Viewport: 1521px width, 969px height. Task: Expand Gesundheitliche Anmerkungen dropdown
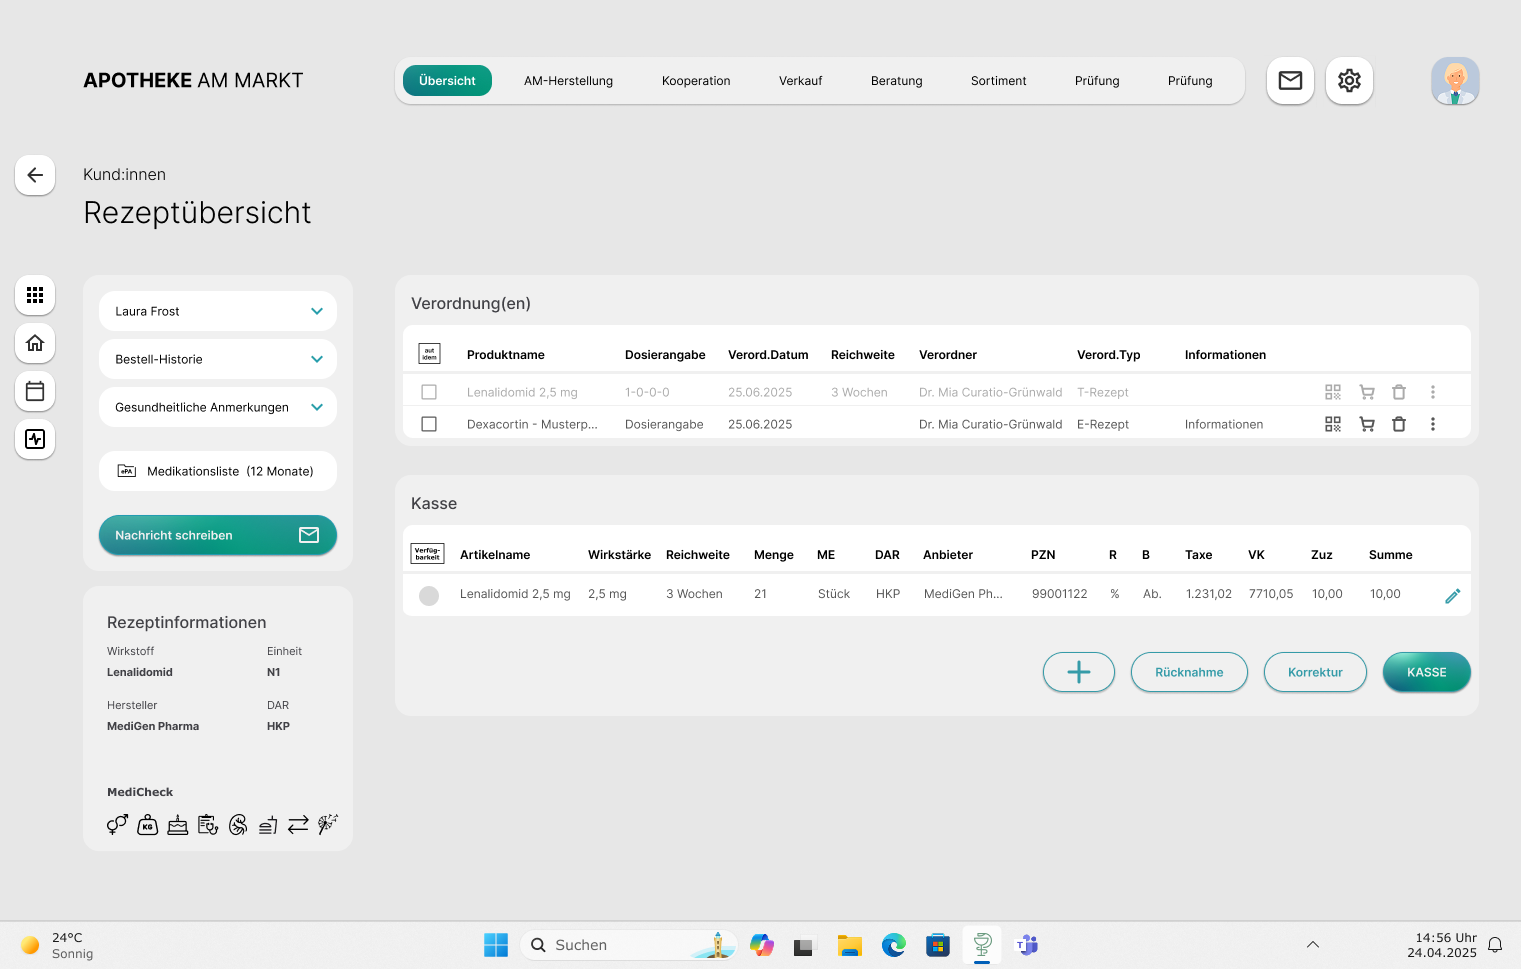[218, 407]
